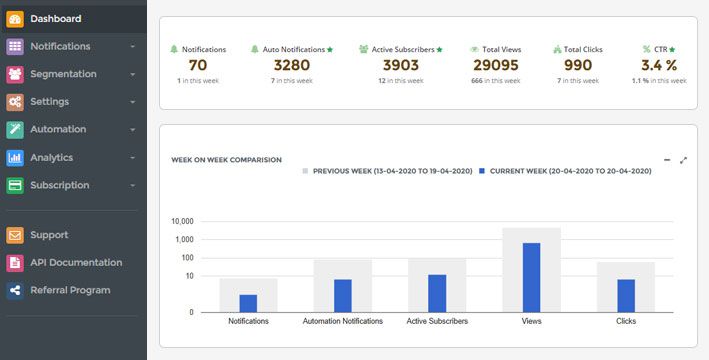Click the 29095 total views value

[x=496, y=66]
